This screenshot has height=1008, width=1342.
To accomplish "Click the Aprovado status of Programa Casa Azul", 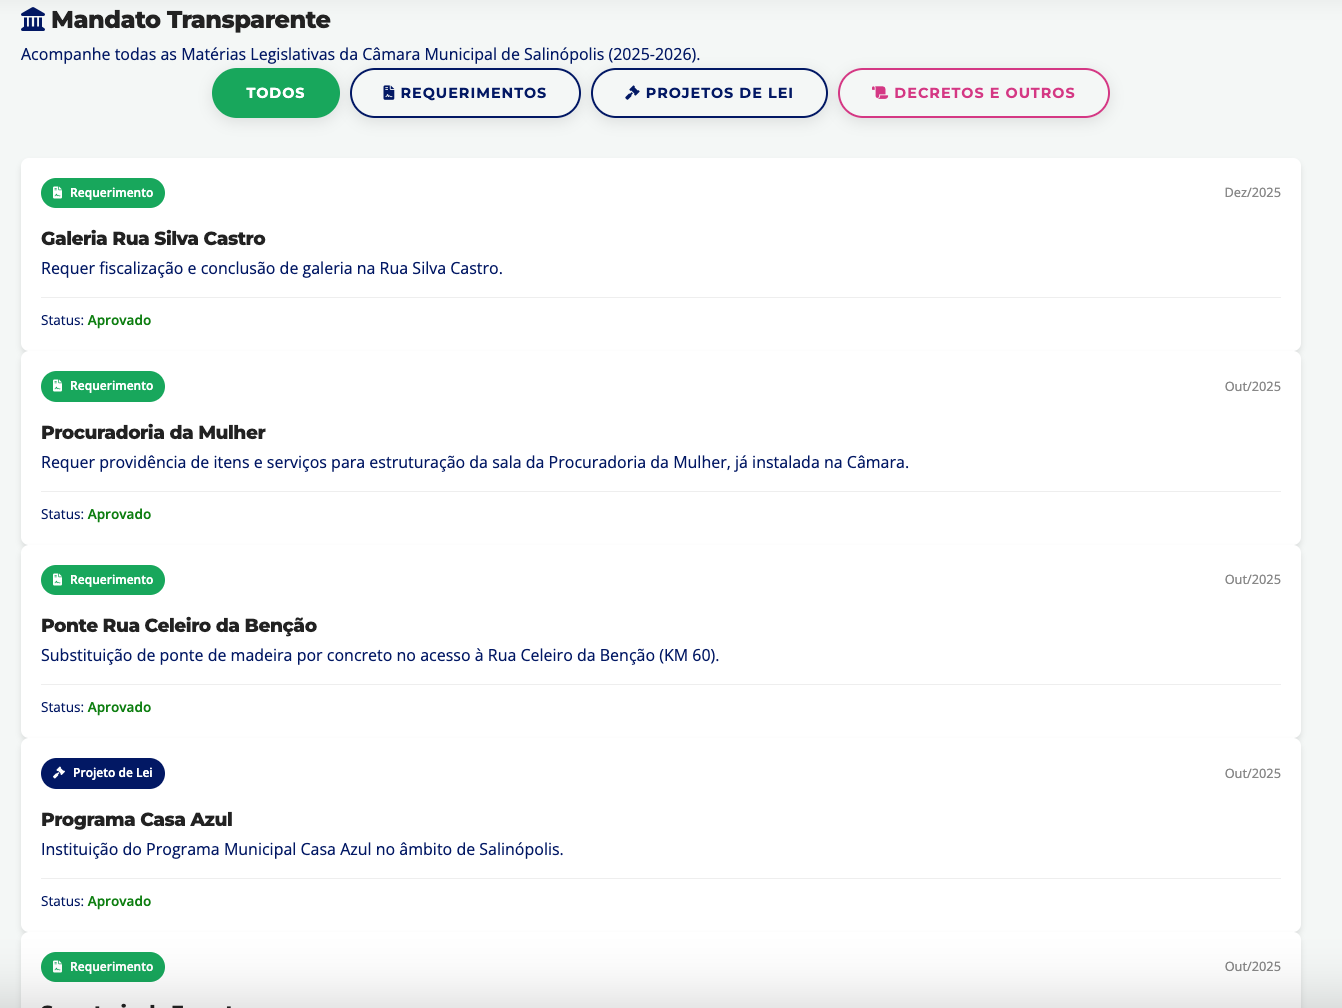I will [119, 901].
